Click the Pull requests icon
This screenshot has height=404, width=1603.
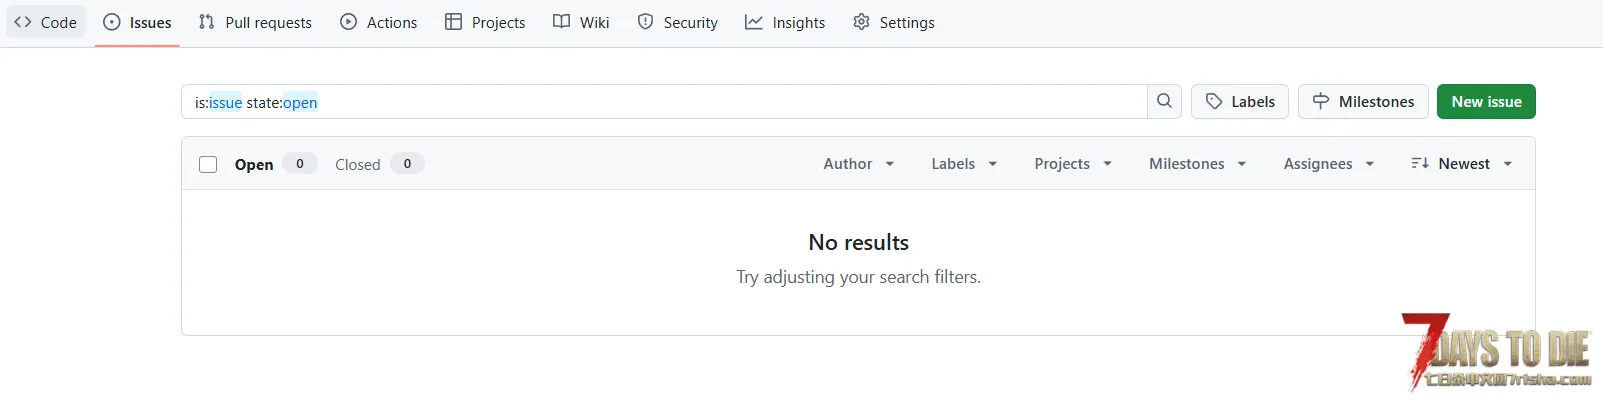pos(207,22)
